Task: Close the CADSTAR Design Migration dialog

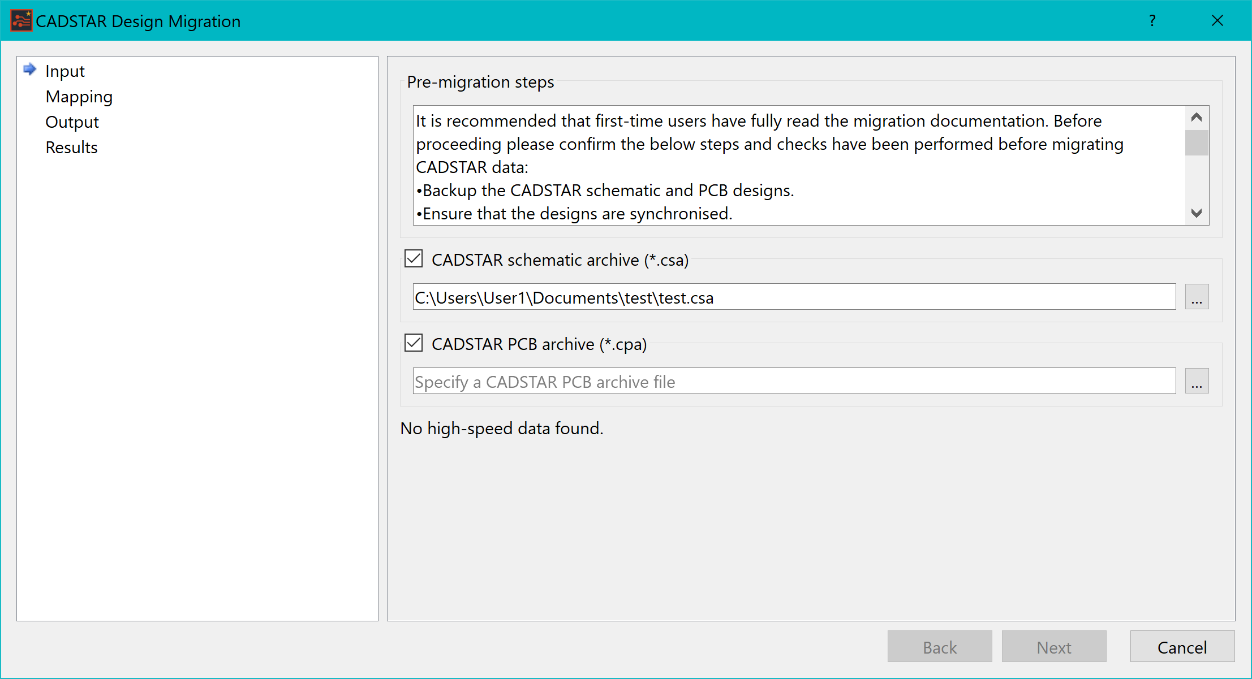Action: click(1217, 20)
